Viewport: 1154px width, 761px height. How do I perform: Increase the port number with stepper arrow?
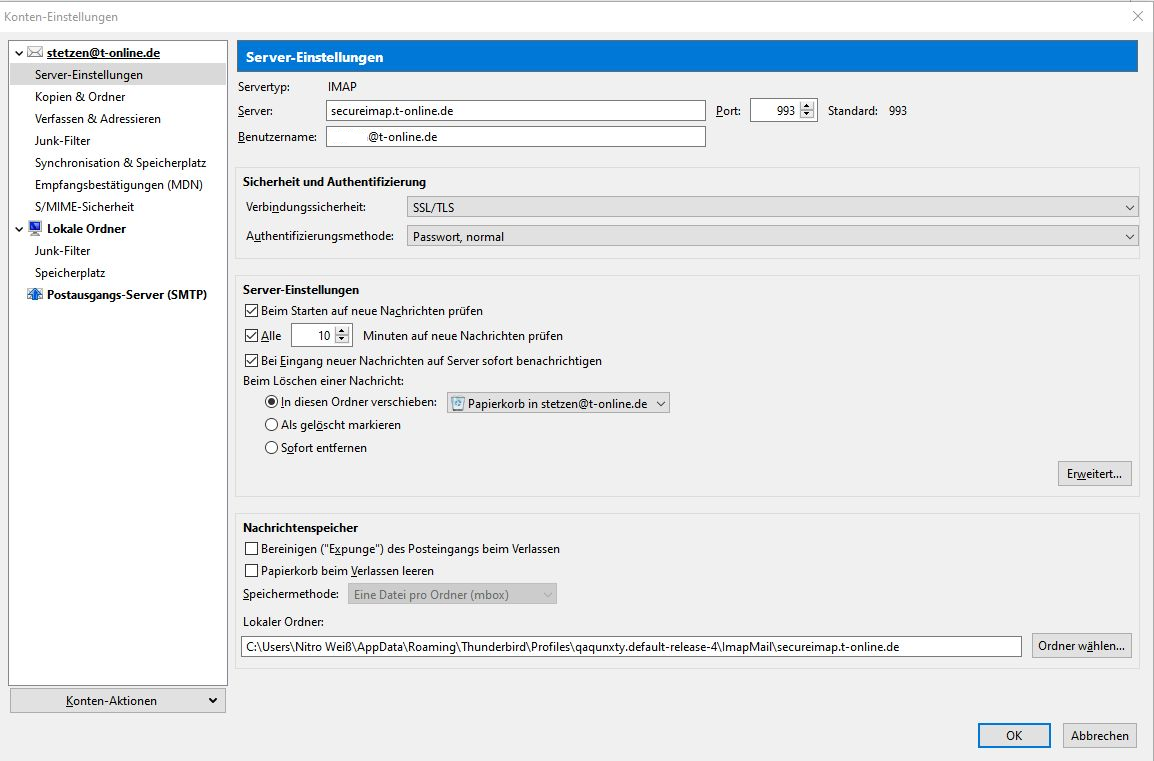(x=807, y=106)
